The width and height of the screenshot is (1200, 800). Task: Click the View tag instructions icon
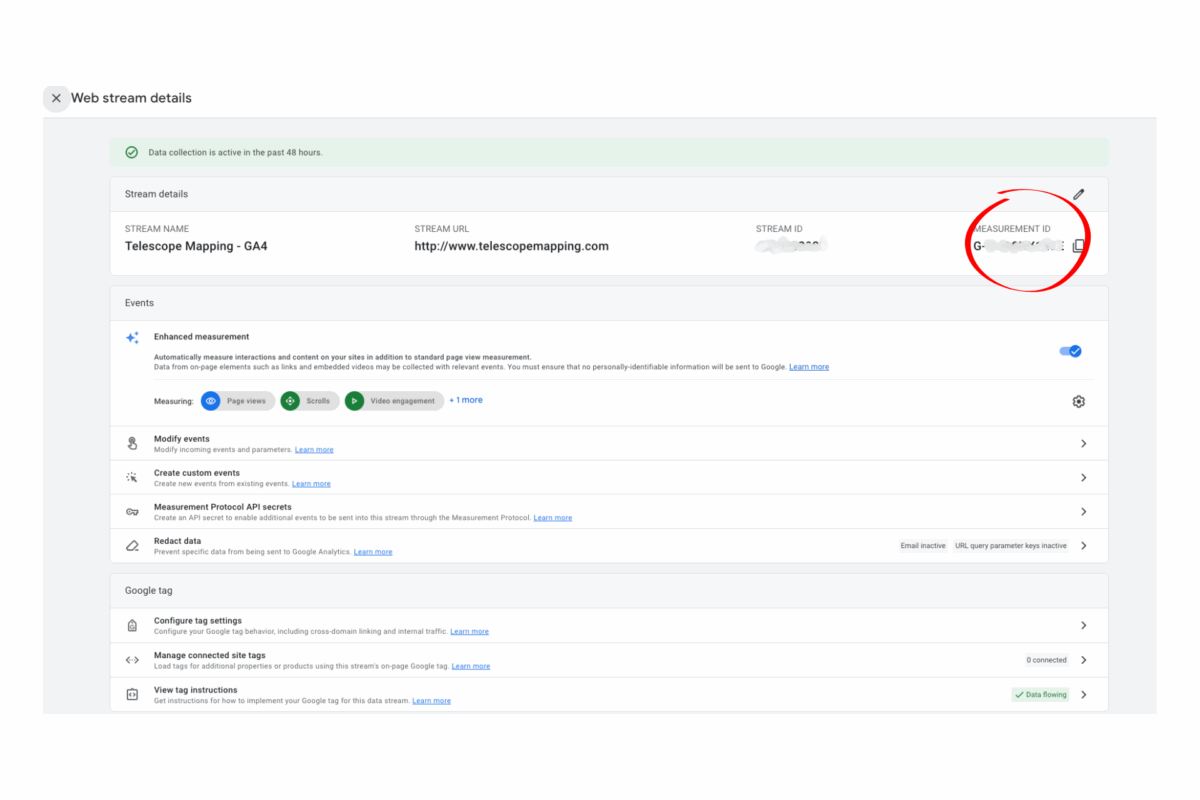(132, 694)
